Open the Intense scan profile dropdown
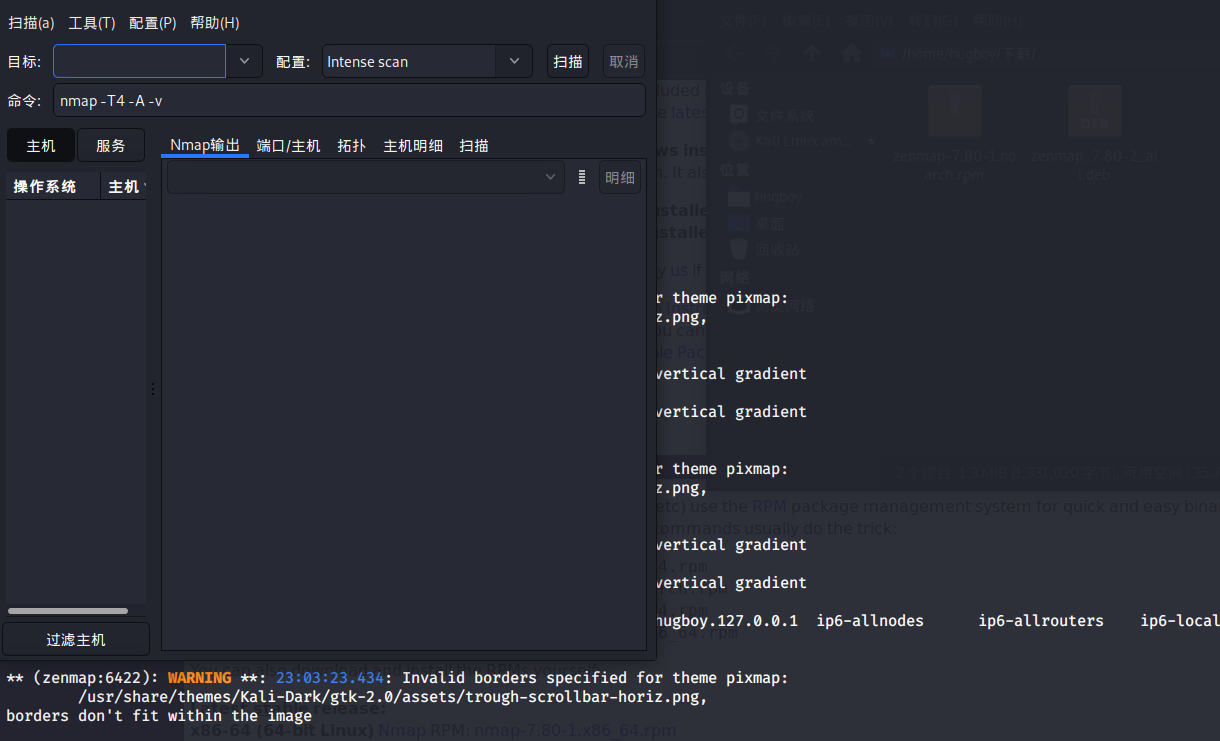 [x=514, y=61]
